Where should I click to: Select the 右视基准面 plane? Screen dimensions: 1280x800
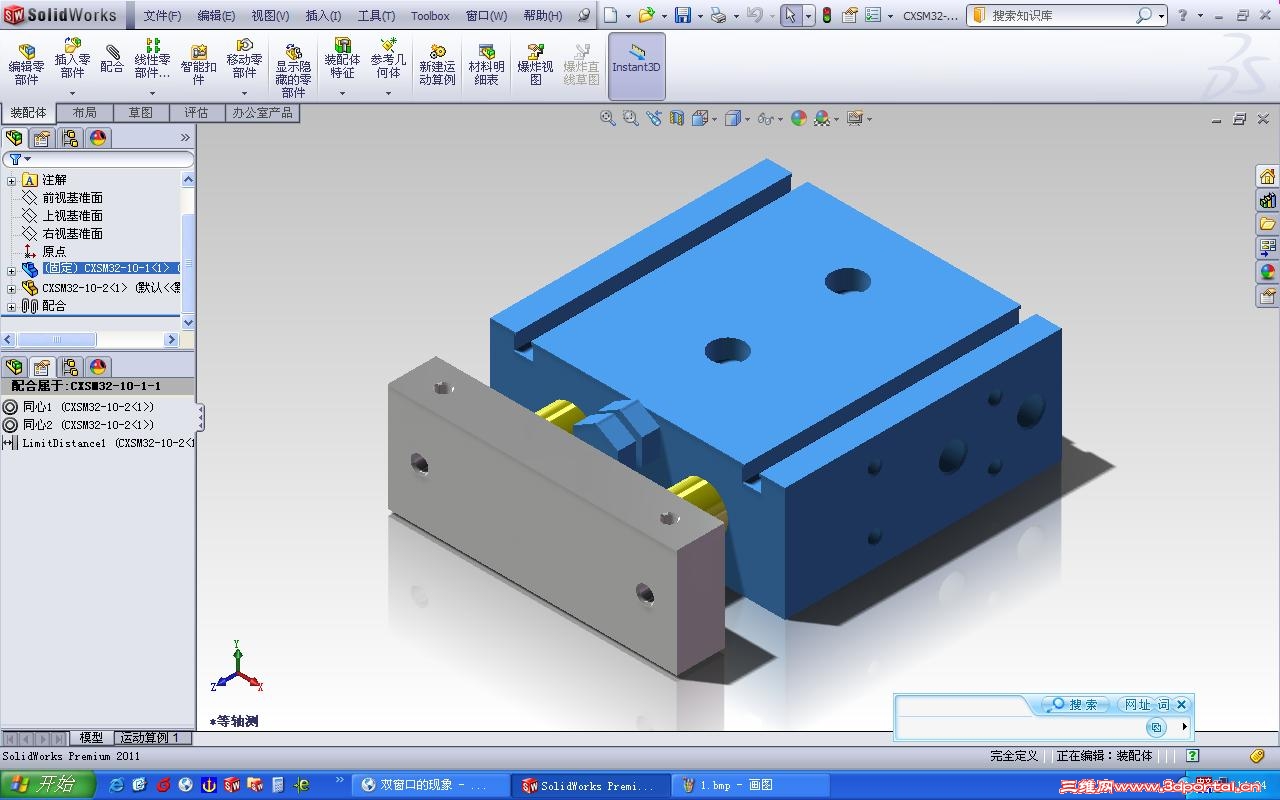(x=72, y=234)
